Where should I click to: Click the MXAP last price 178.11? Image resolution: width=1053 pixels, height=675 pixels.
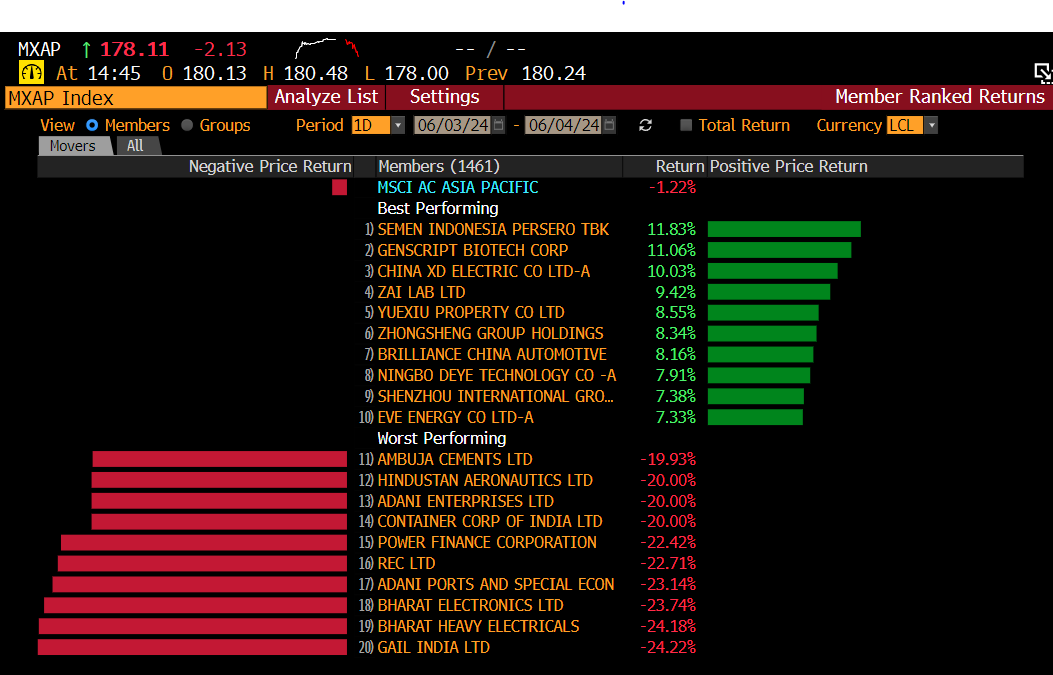point(134,49)
